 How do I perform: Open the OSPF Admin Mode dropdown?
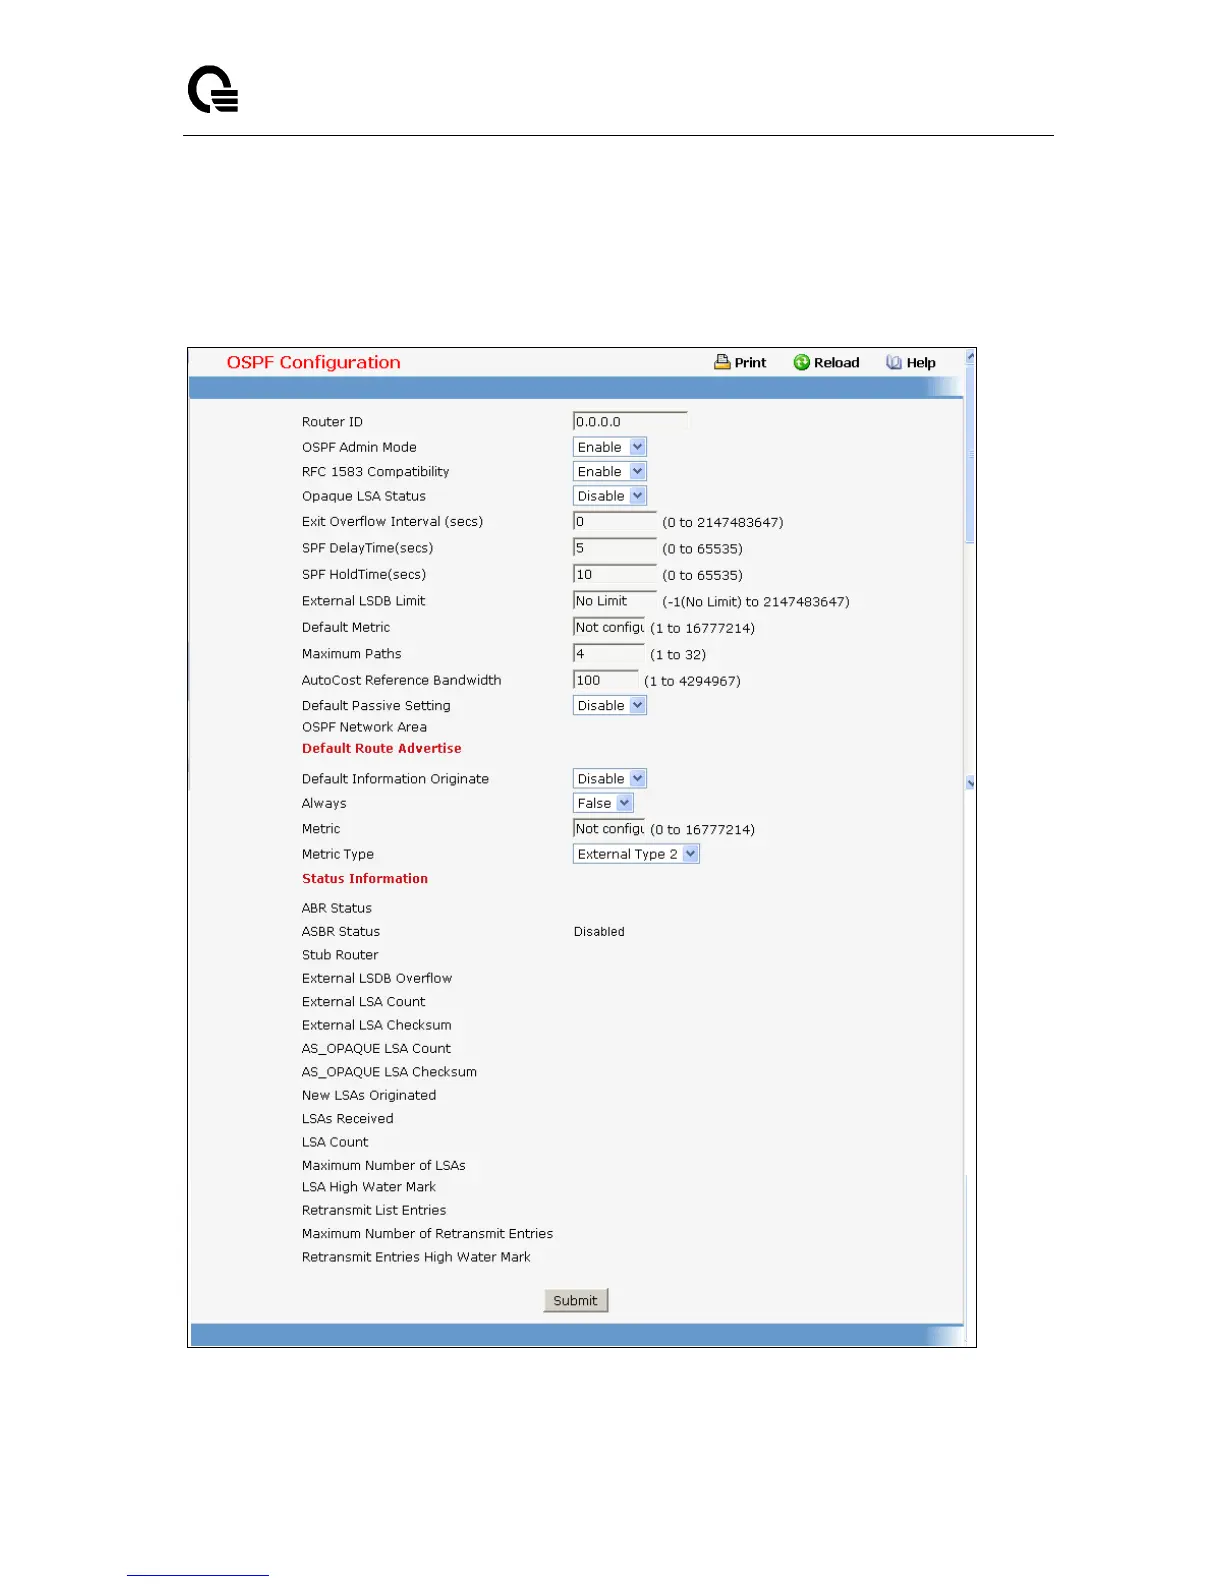pyautogui.click(x=610, y=447)
